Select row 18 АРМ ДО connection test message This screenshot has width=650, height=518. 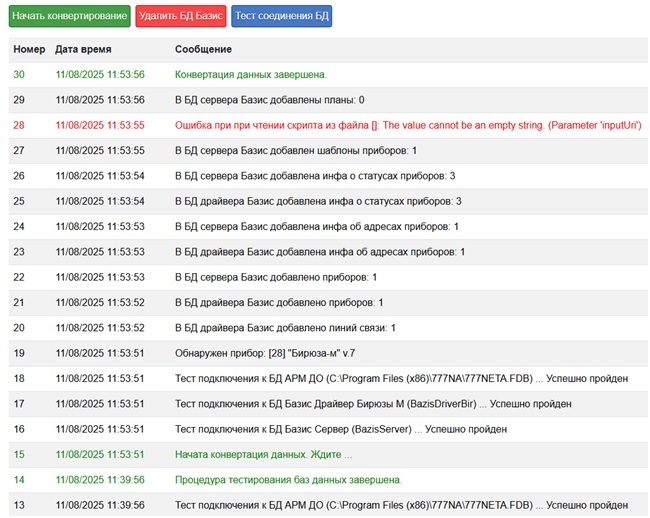click(400, 378)
